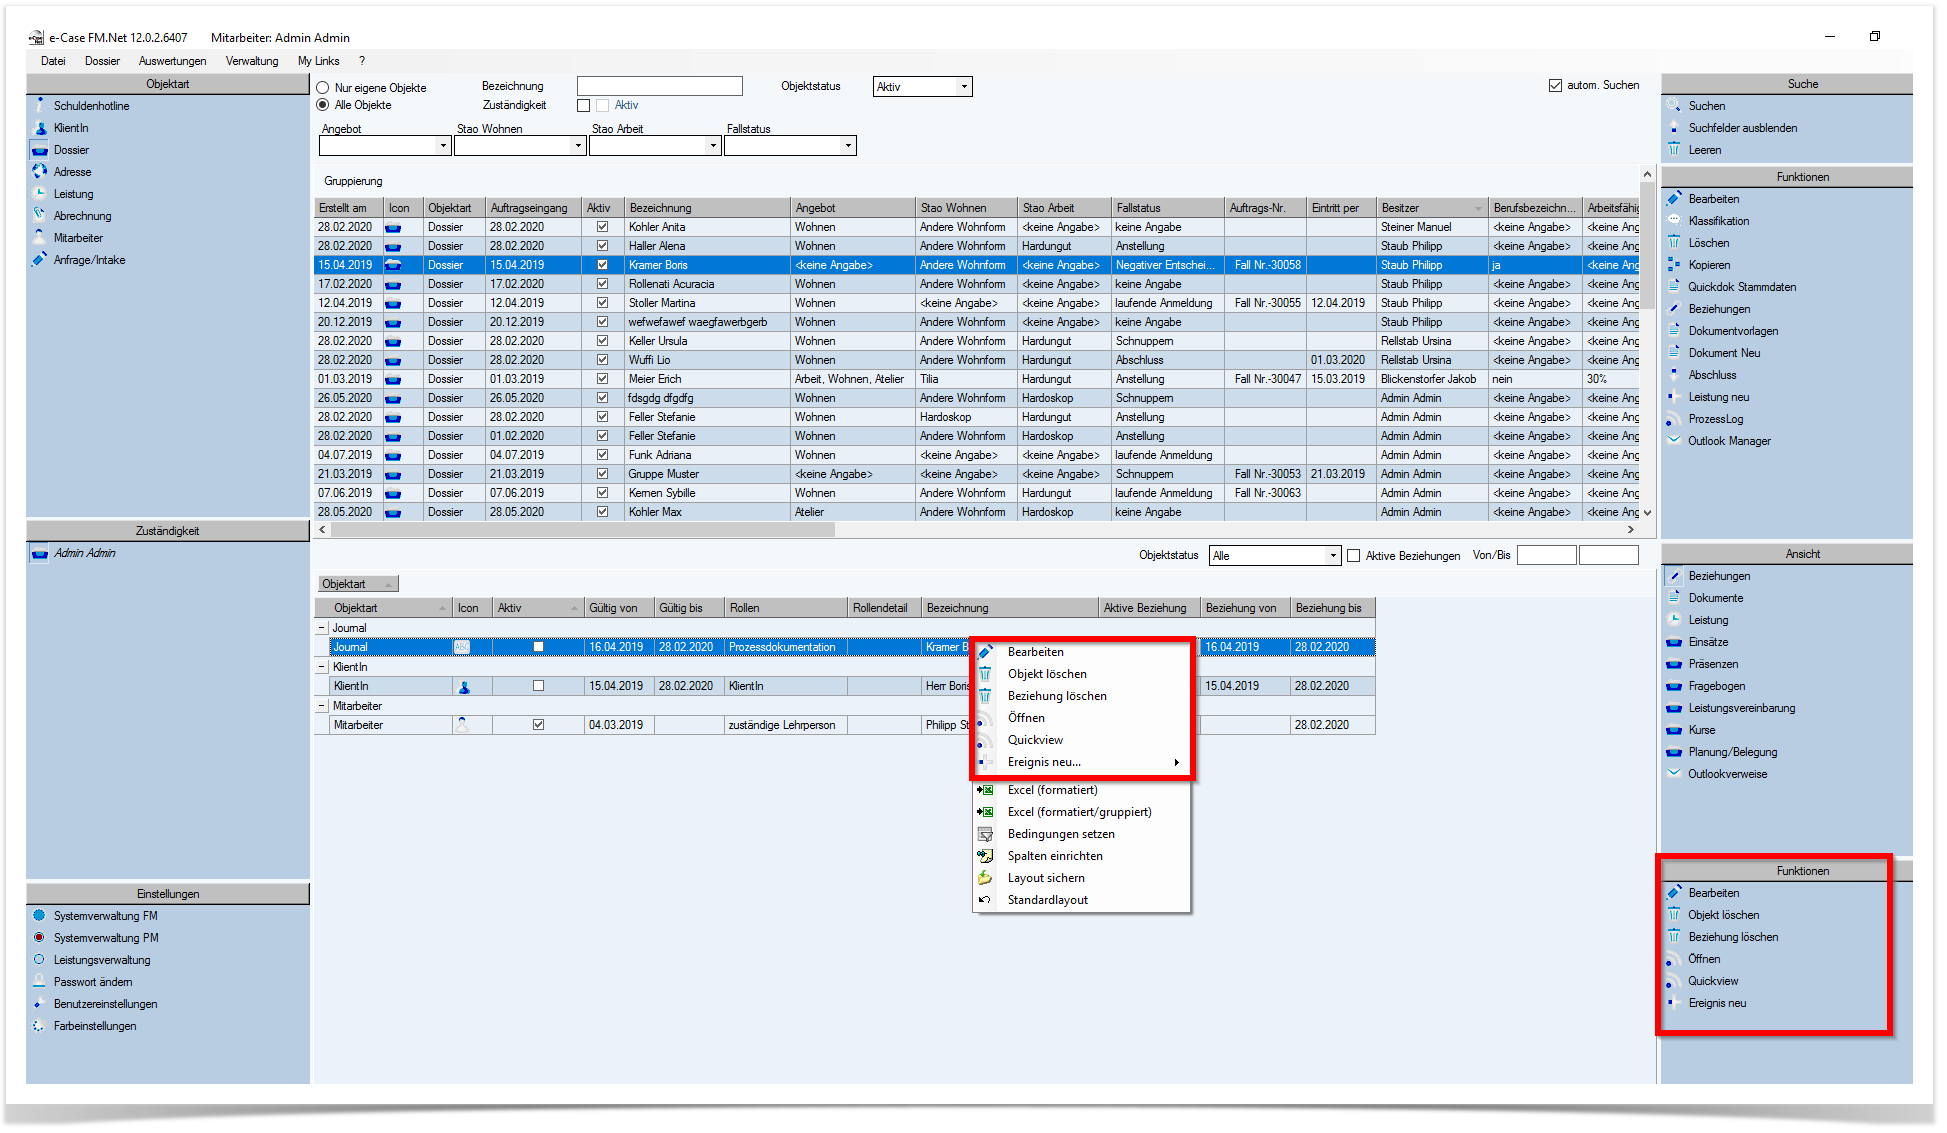Click the Layout sichern icon in context menu
Screen dimensions: 1947x1133
(986, 878)
